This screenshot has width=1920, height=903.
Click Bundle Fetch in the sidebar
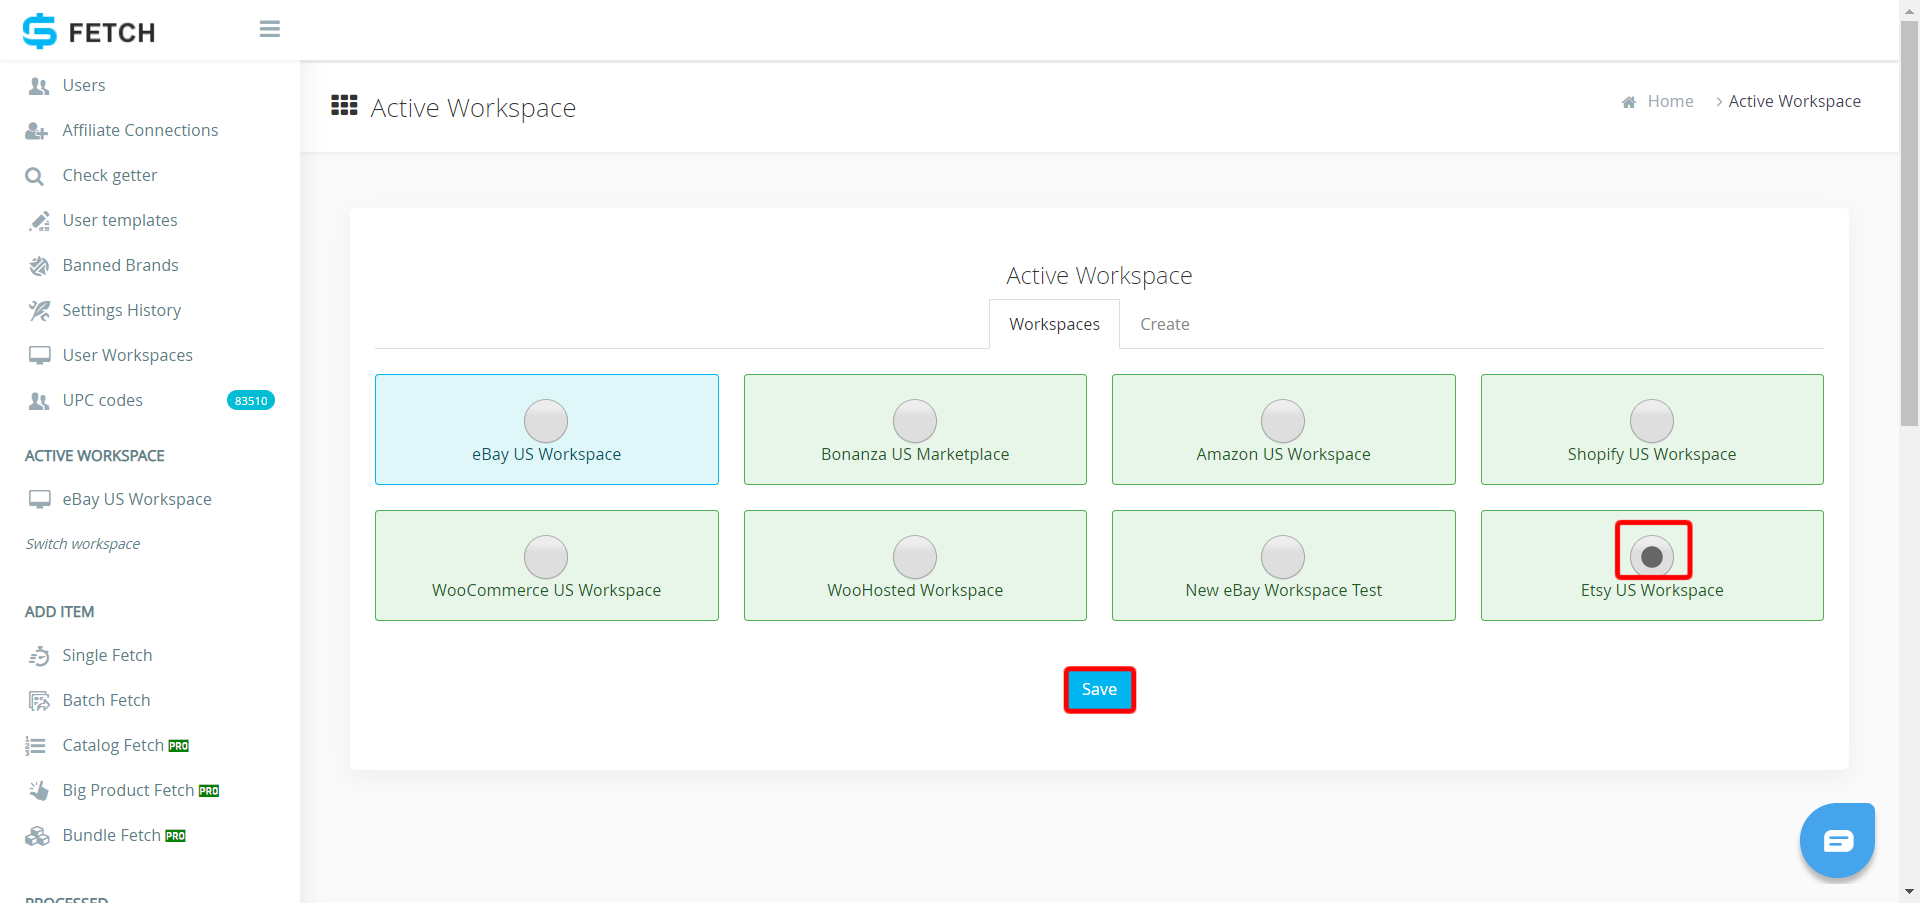111,835
